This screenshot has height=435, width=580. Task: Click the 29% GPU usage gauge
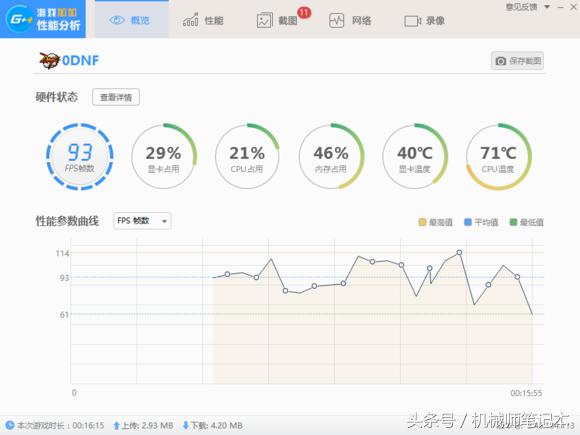(x=163, y=157)
